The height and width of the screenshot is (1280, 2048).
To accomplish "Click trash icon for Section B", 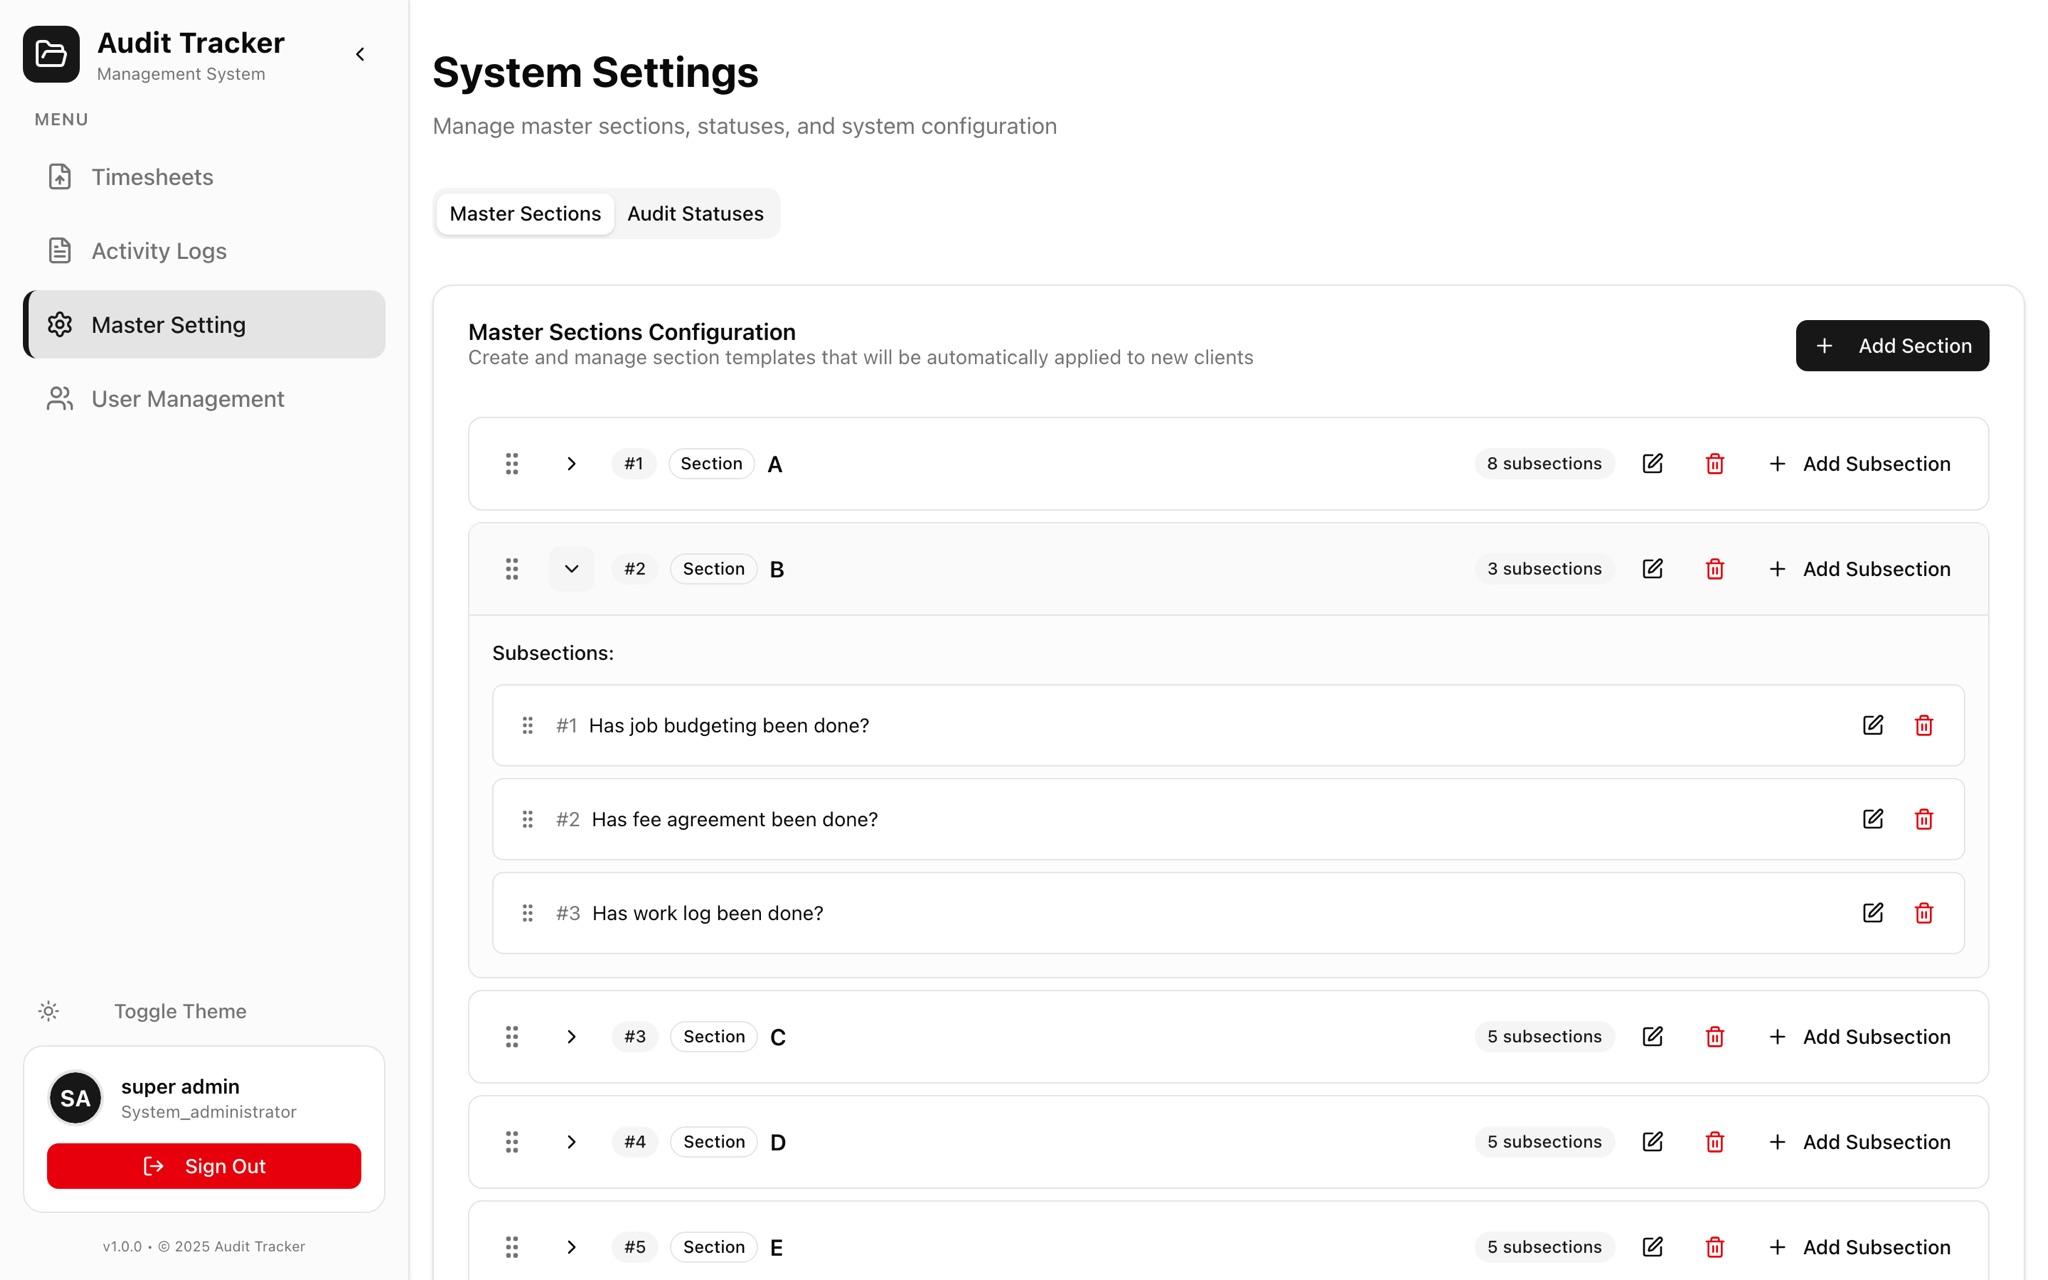I will pyautogui.click(x=1714, y=569).
